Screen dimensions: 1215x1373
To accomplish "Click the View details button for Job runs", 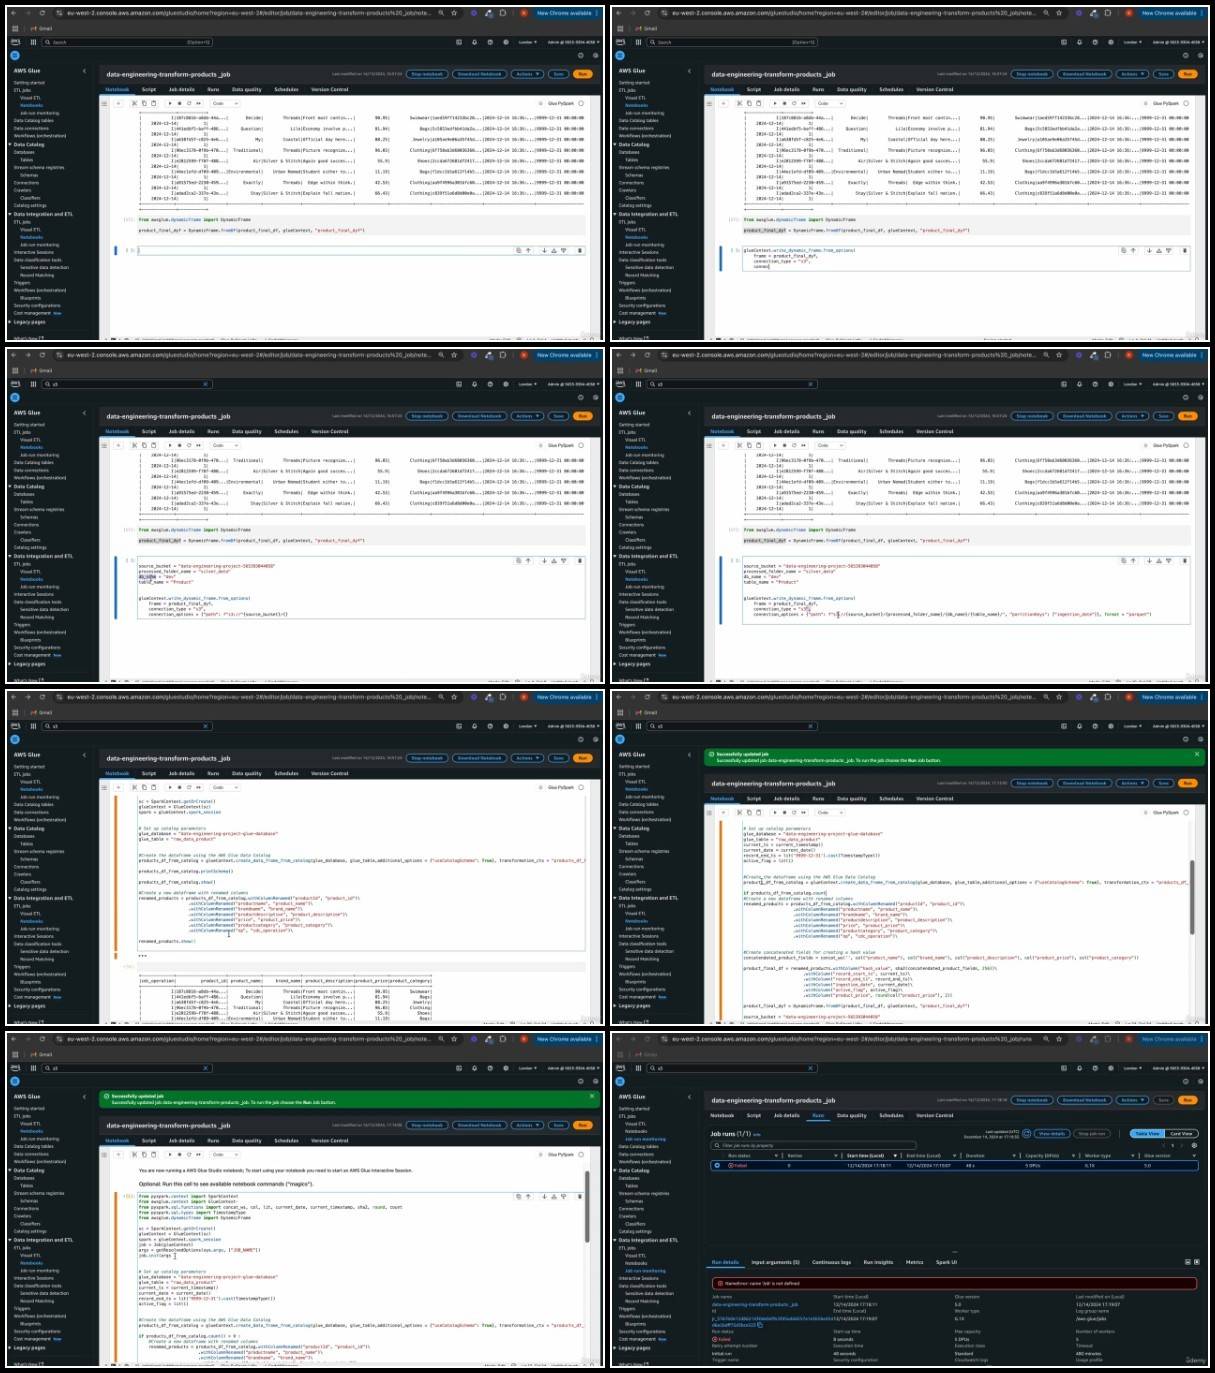I will 1051,1133.
